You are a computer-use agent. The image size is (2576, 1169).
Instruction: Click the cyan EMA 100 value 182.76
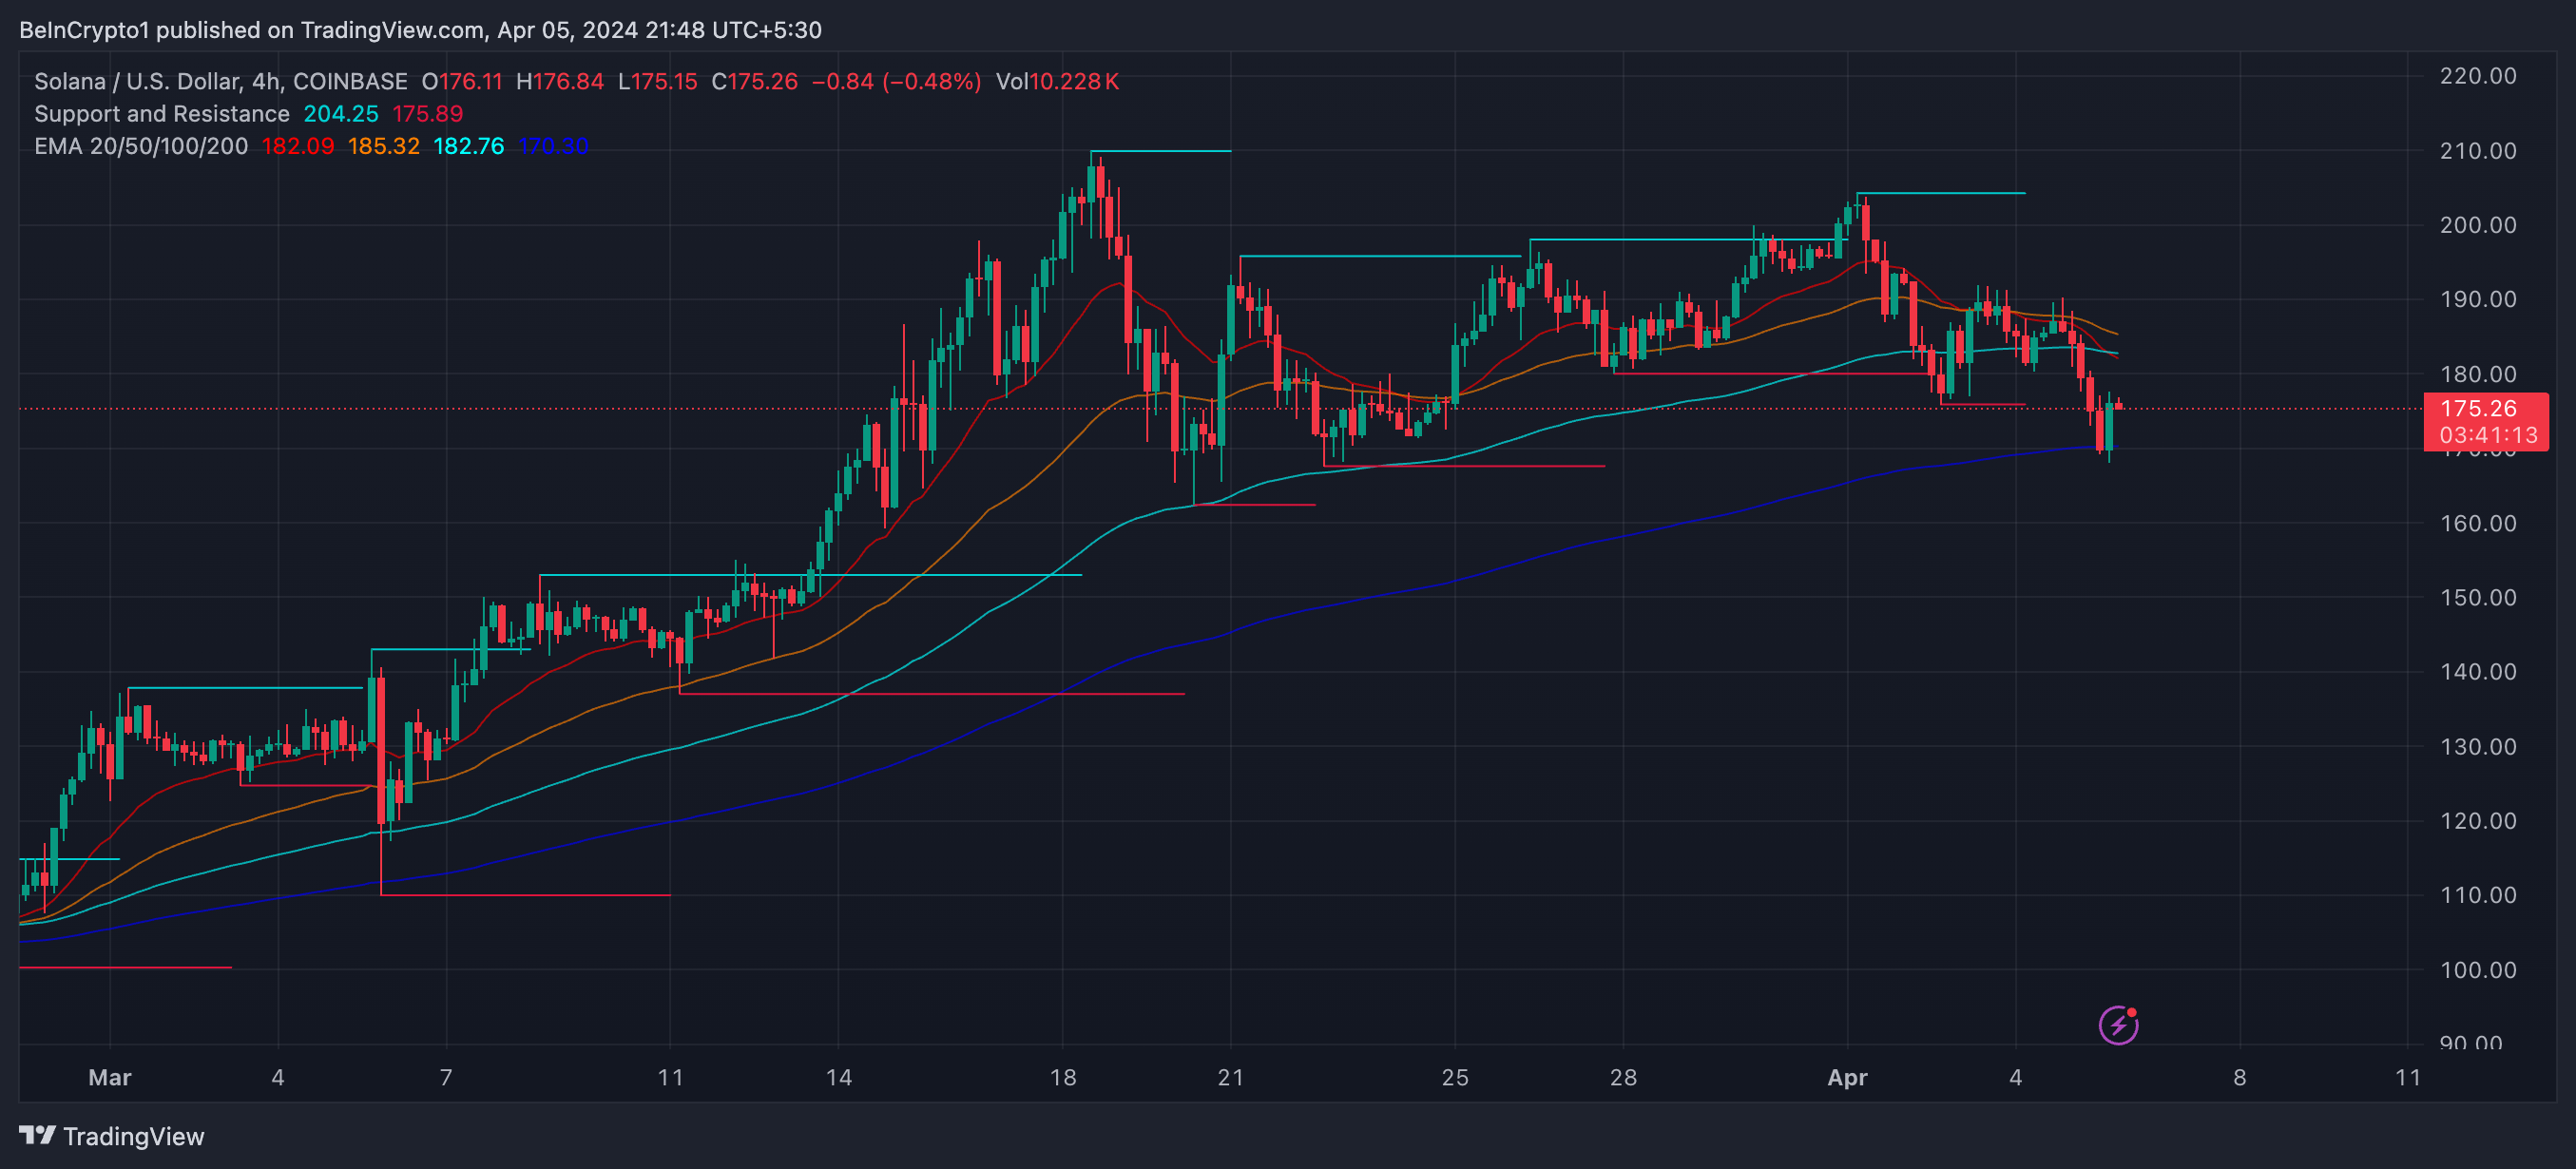pyautogui.click(x=468, y=146)
